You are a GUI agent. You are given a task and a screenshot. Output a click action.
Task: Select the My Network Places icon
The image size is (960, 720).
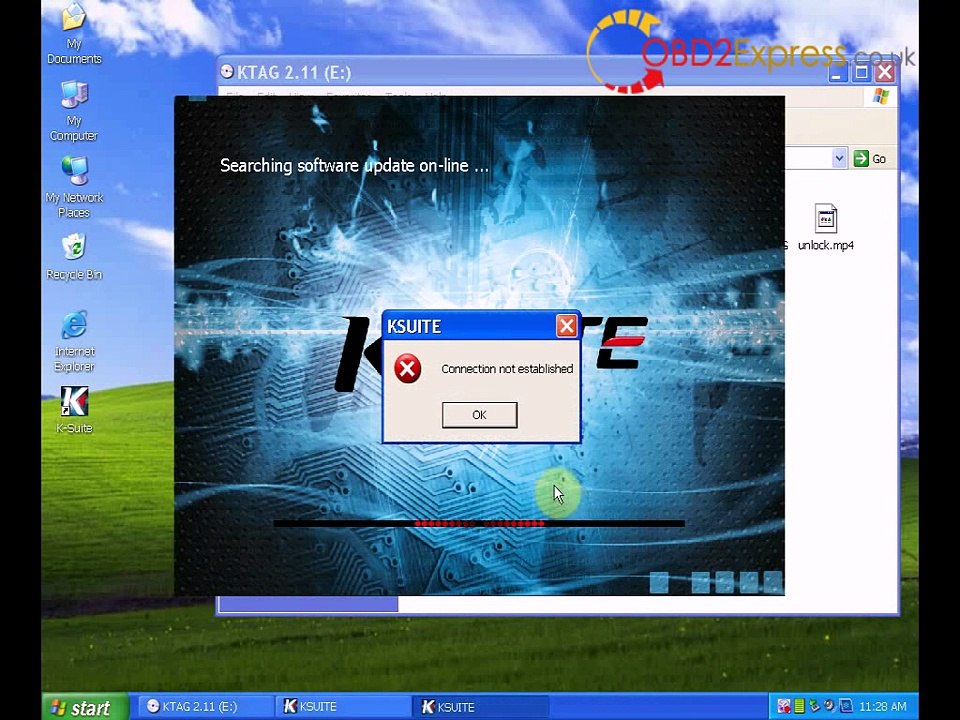[74, 187]
